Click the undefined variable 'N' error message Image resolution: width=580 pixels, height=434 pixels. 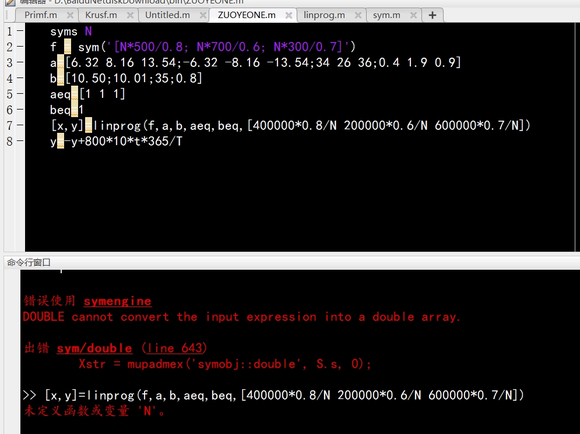tap(94, 411)
